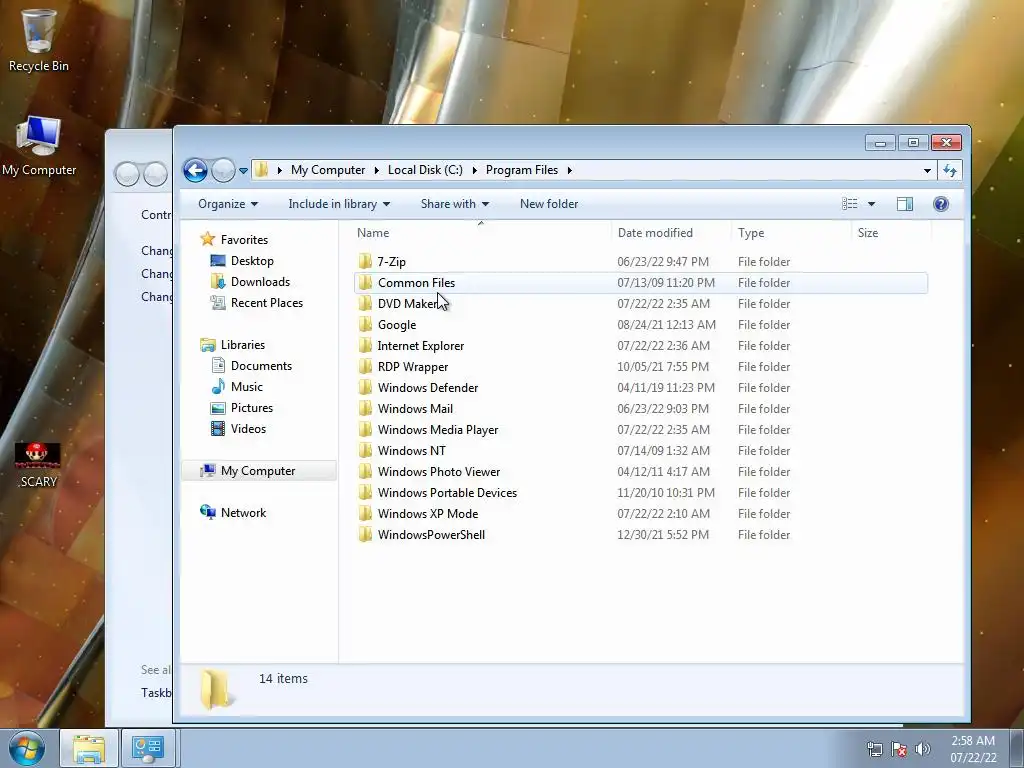Expand the arrow after Local Disk (C:) breadcrumb
The image size is (1024, 768).
tap(473, 170)
